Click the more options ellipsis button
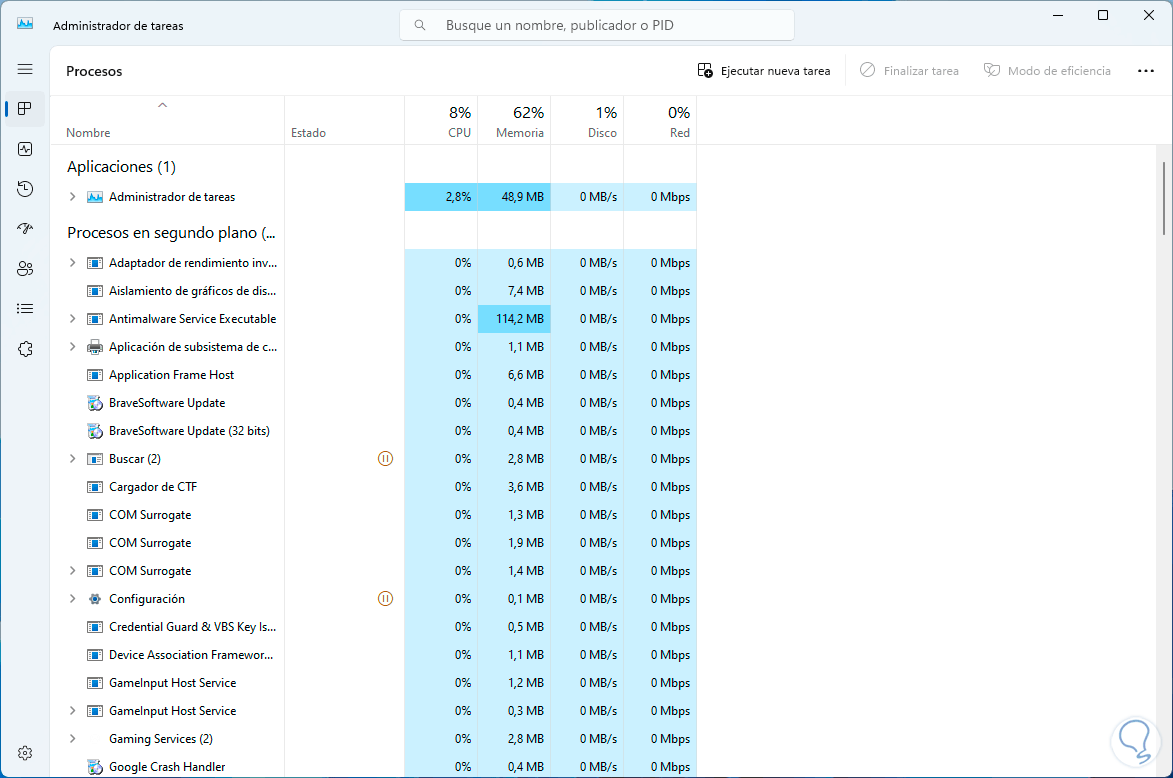Screen dimensions: 1173x778 pos(1146,71)
